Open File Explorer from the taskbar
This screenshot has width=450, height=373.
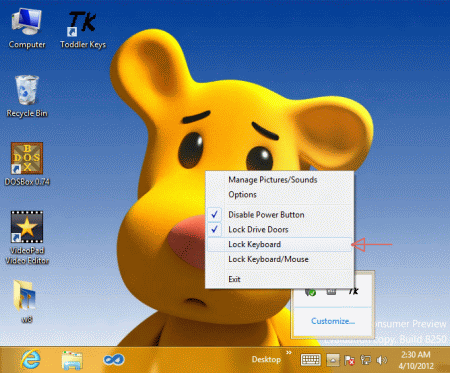click(72, 360)
